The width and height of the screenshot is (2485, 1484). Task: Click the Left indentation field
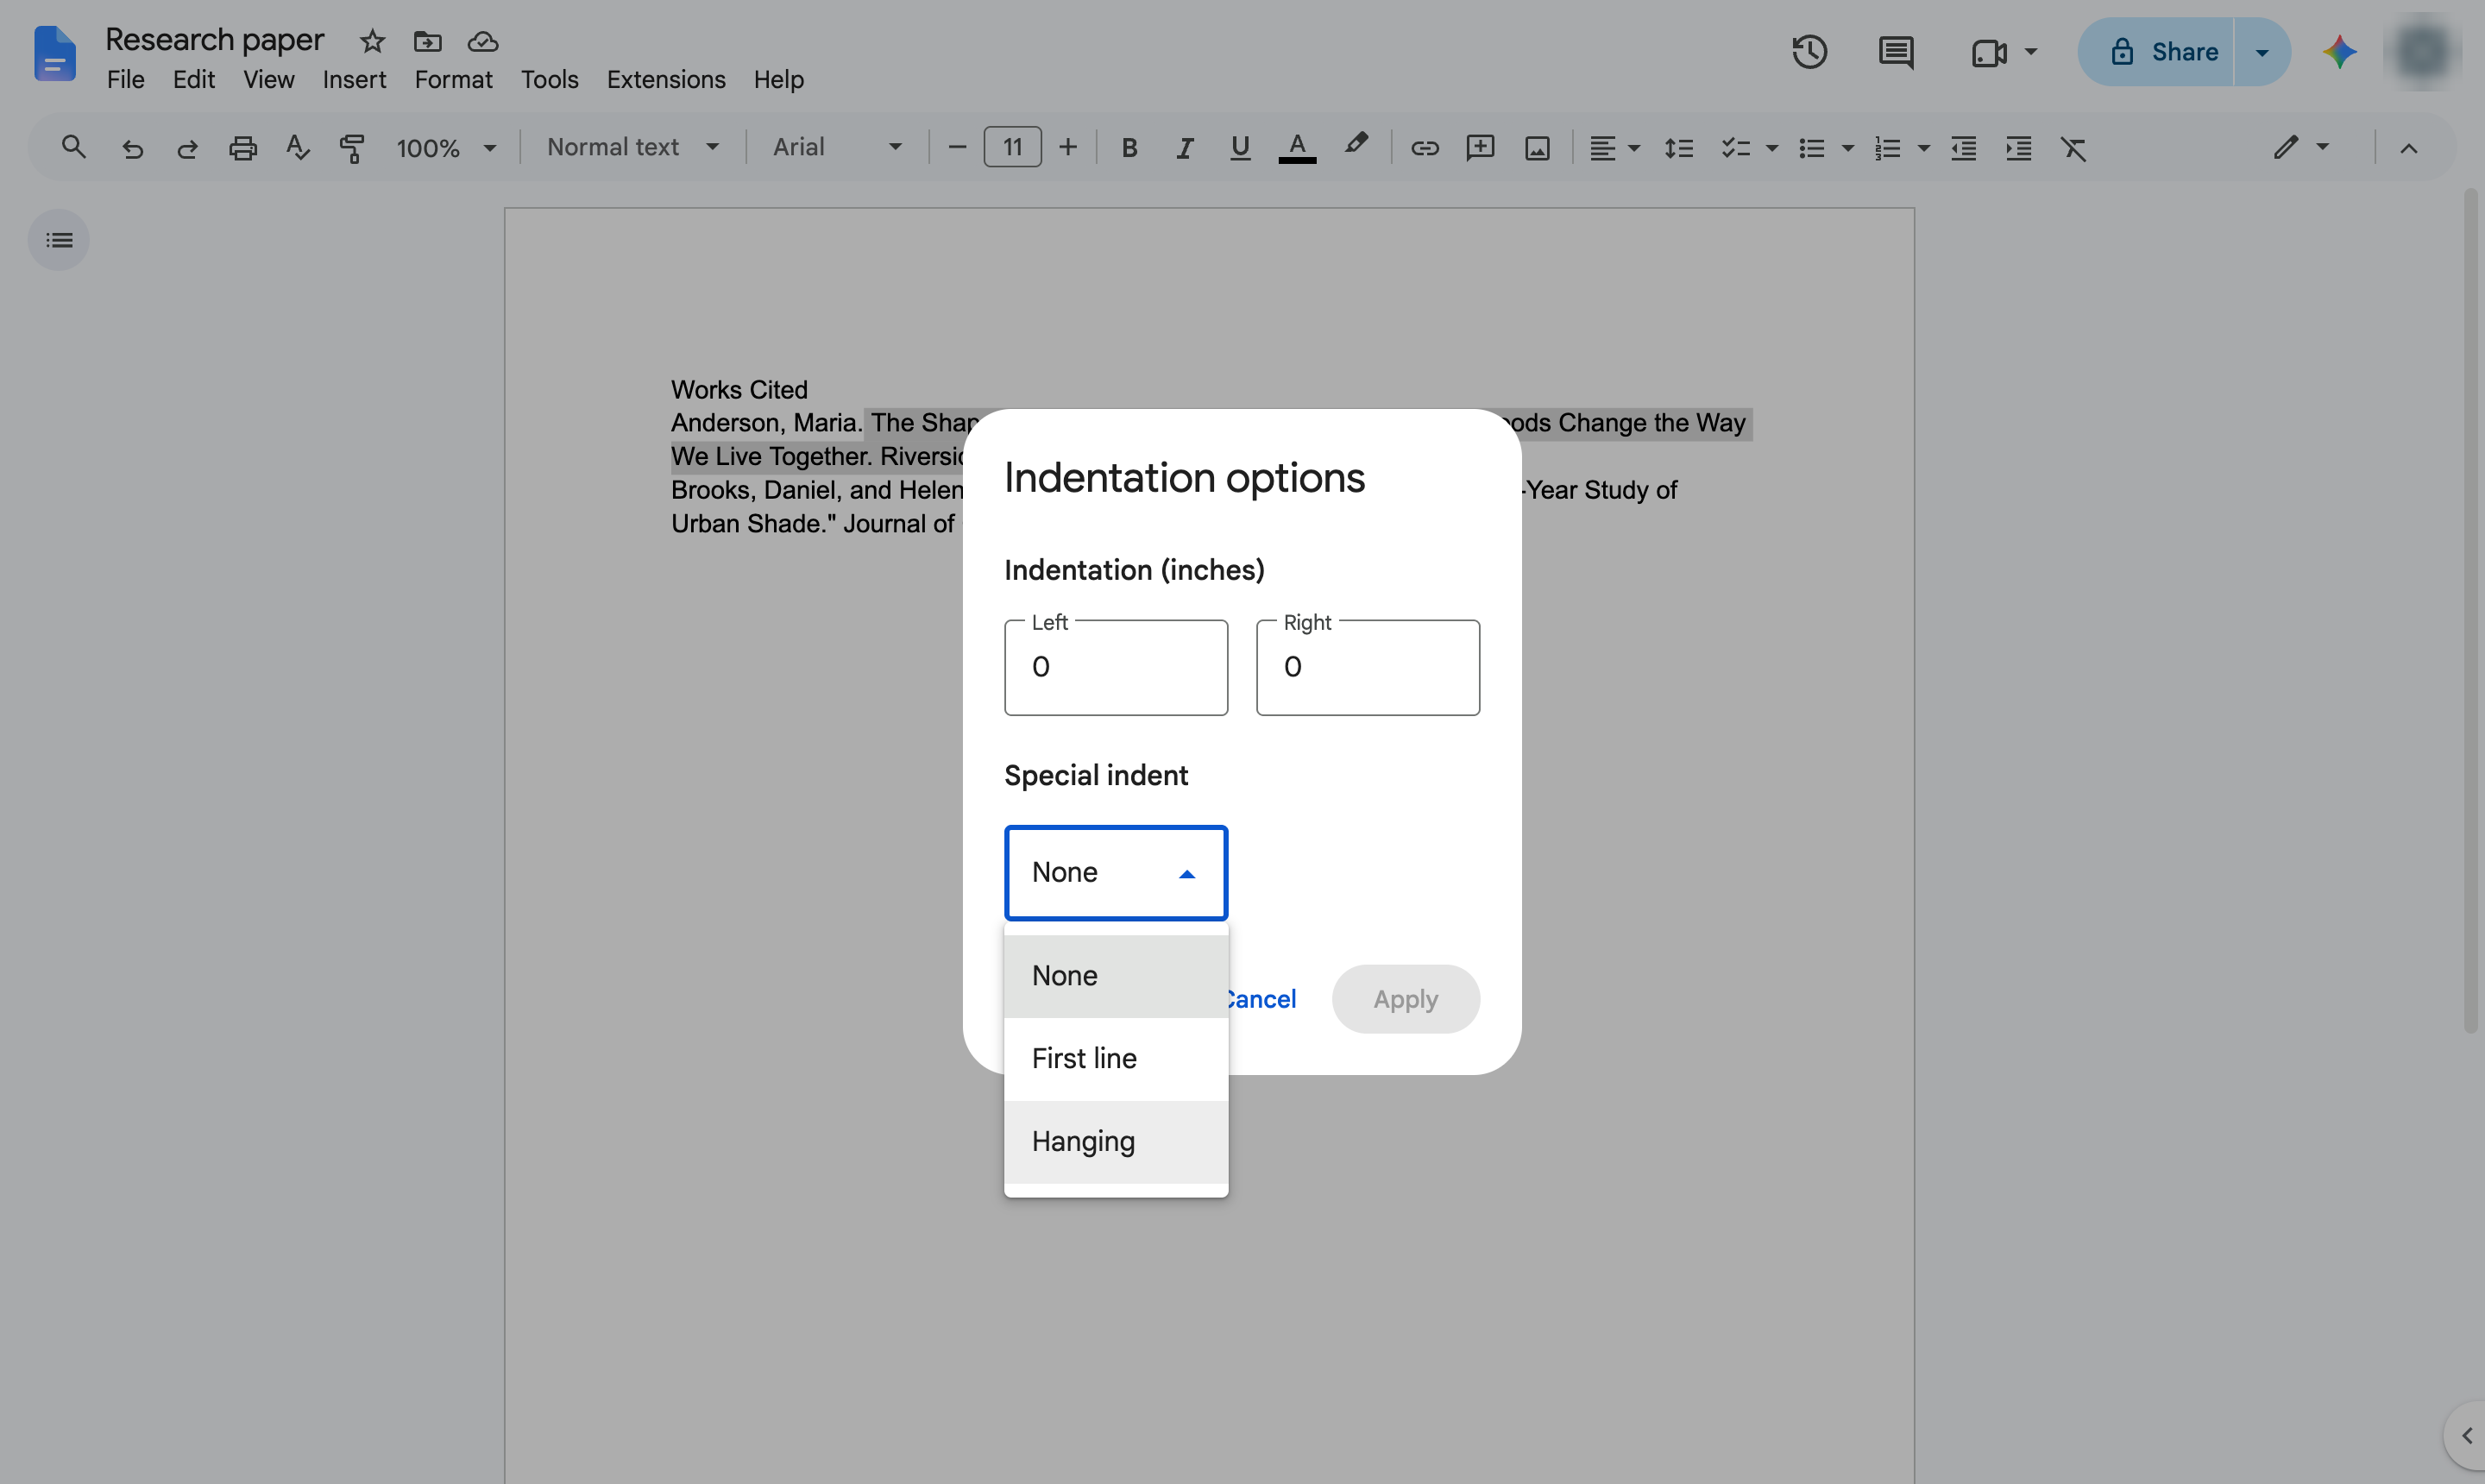coord(1116,667)
